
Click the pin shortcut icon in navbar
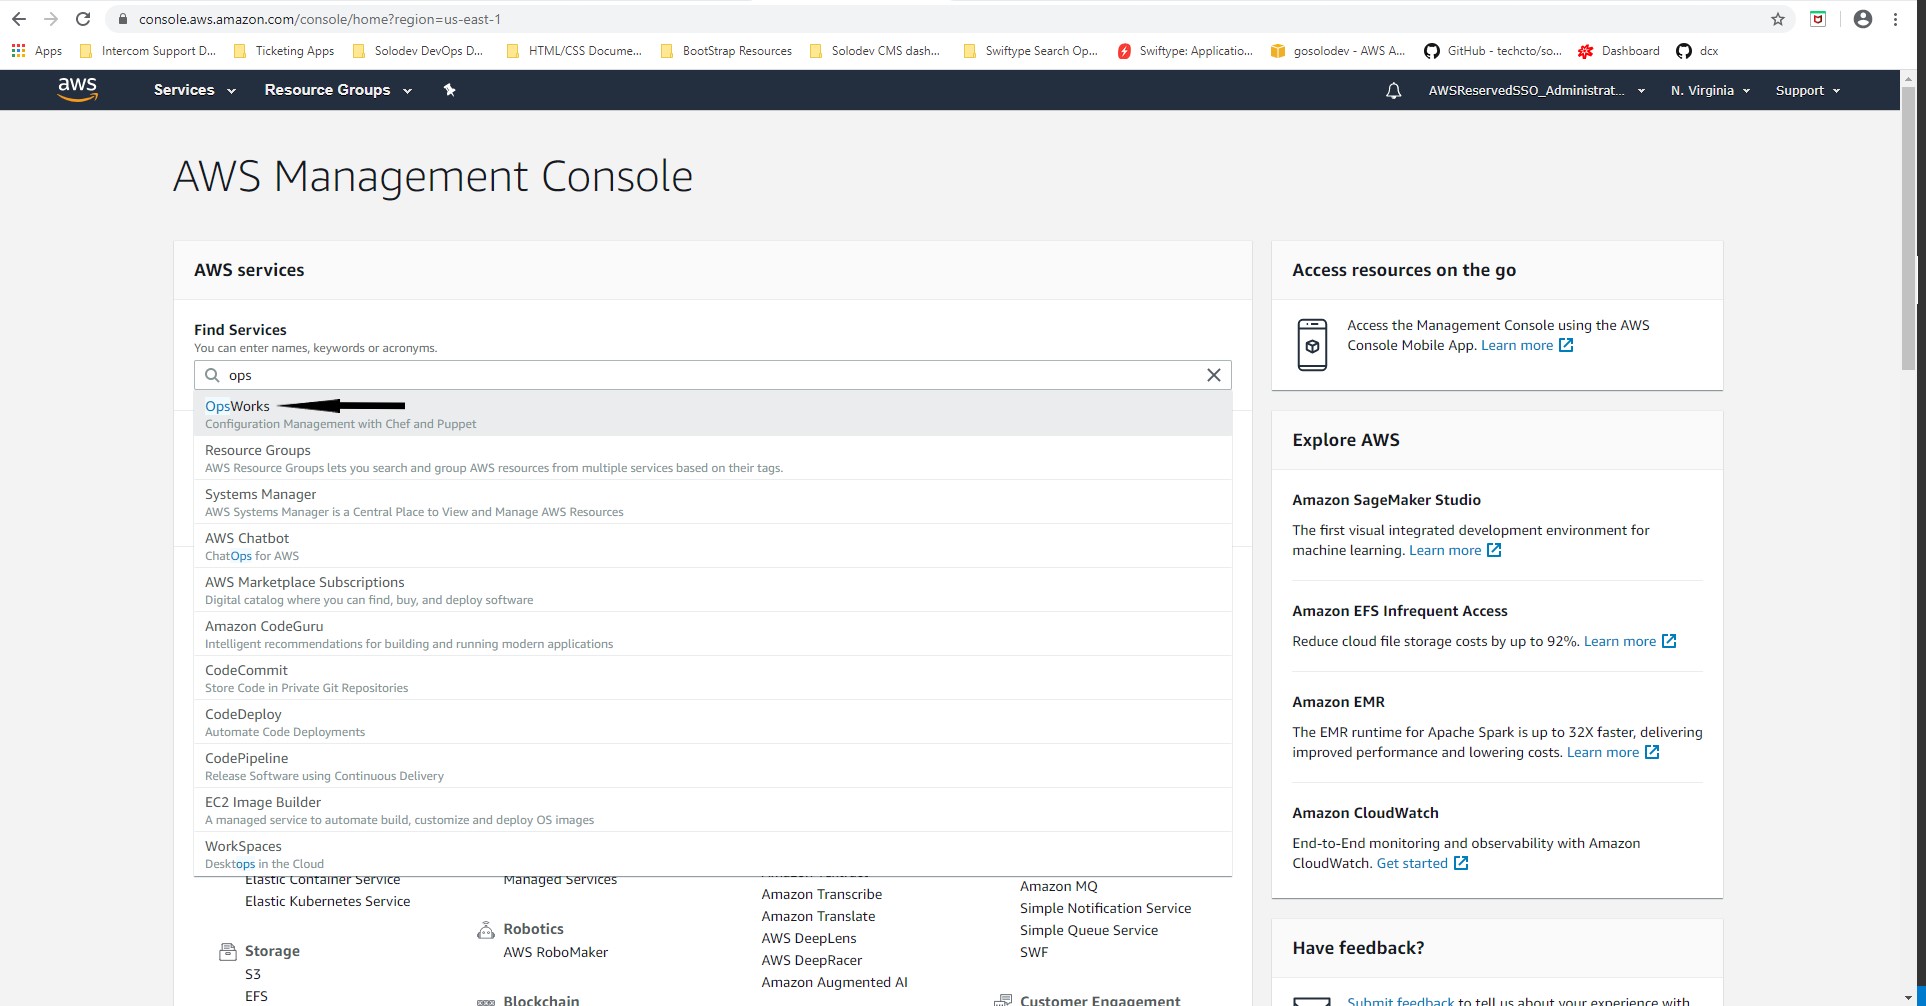pyautogui.click(x=450, y=90)
